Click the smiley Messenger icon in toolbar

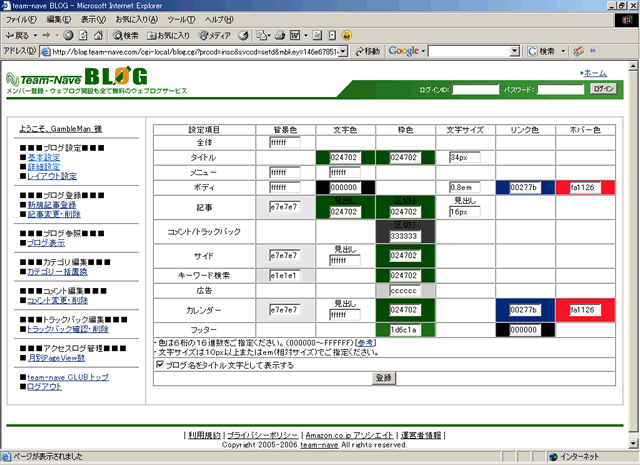[x=346, y=35]
